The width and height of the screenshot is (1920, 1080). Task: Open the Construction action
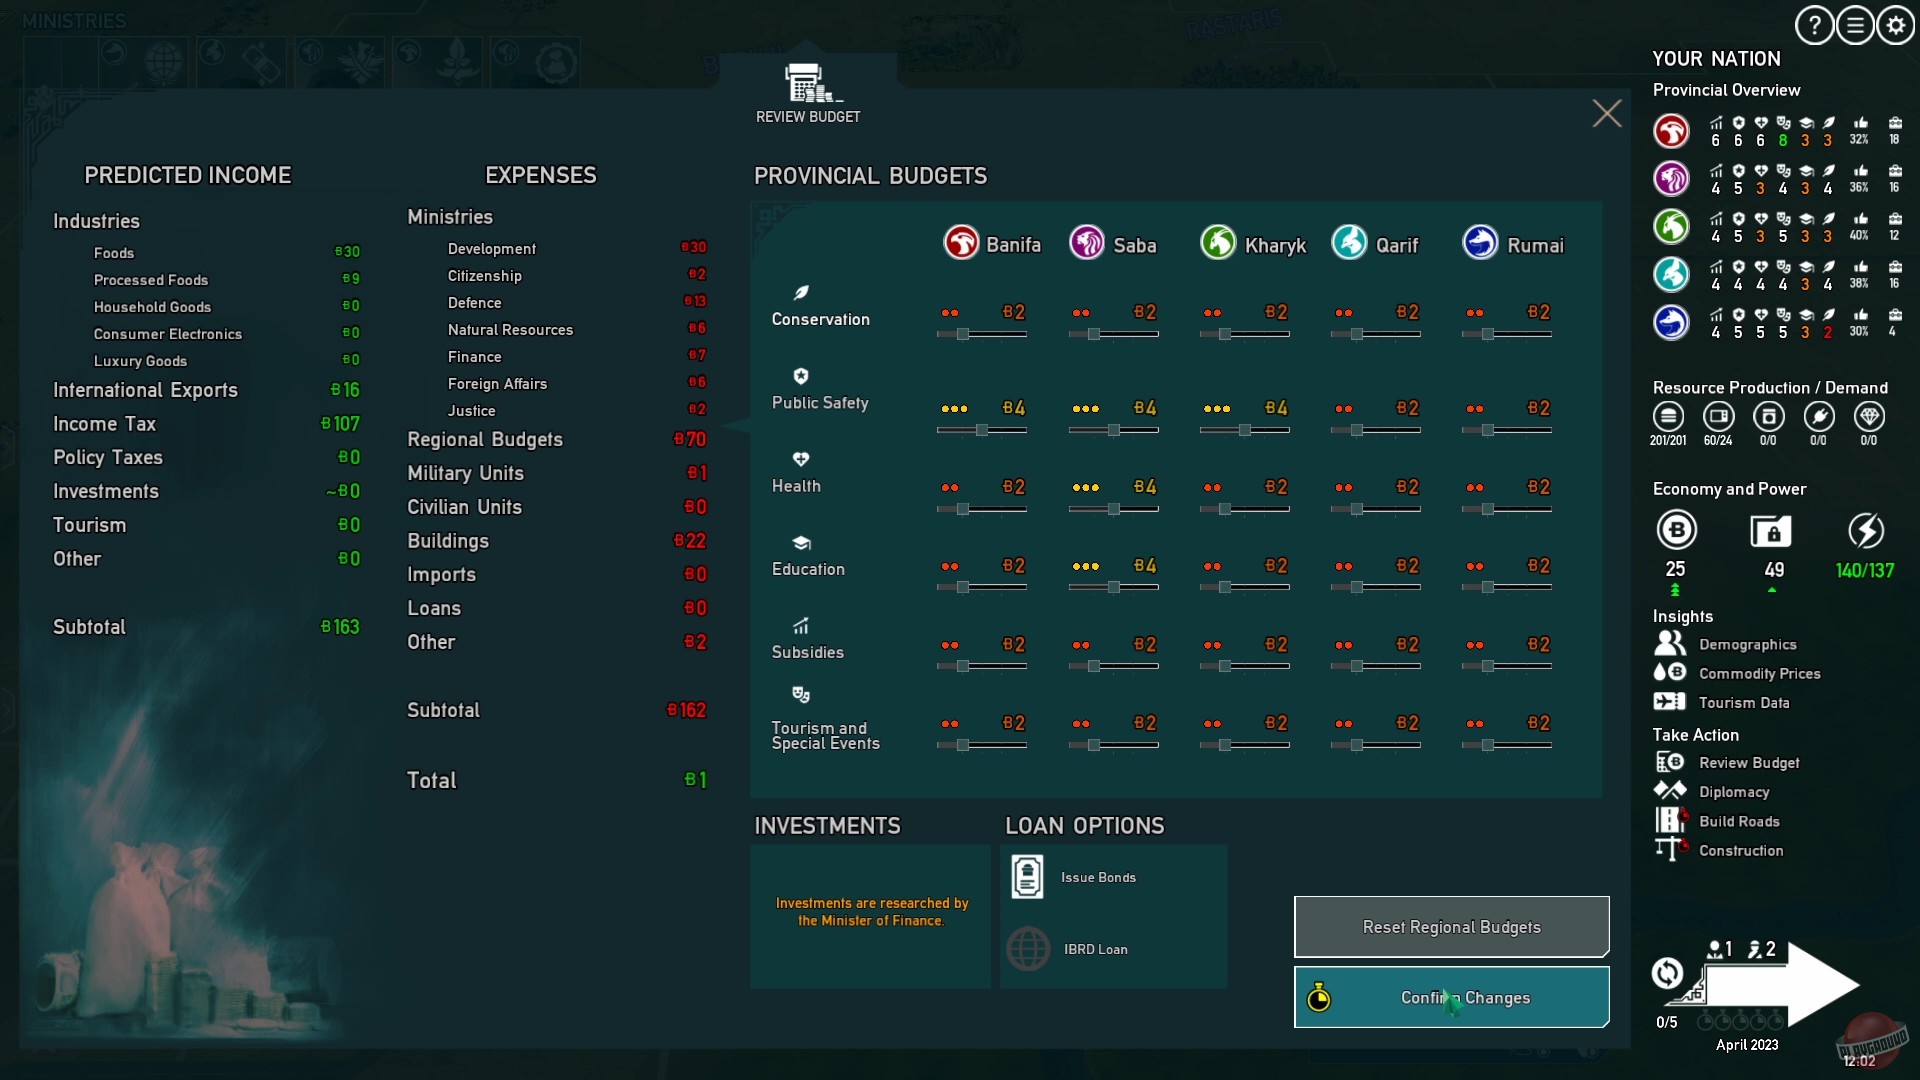pyautogui.click(x=1742, y=849)
